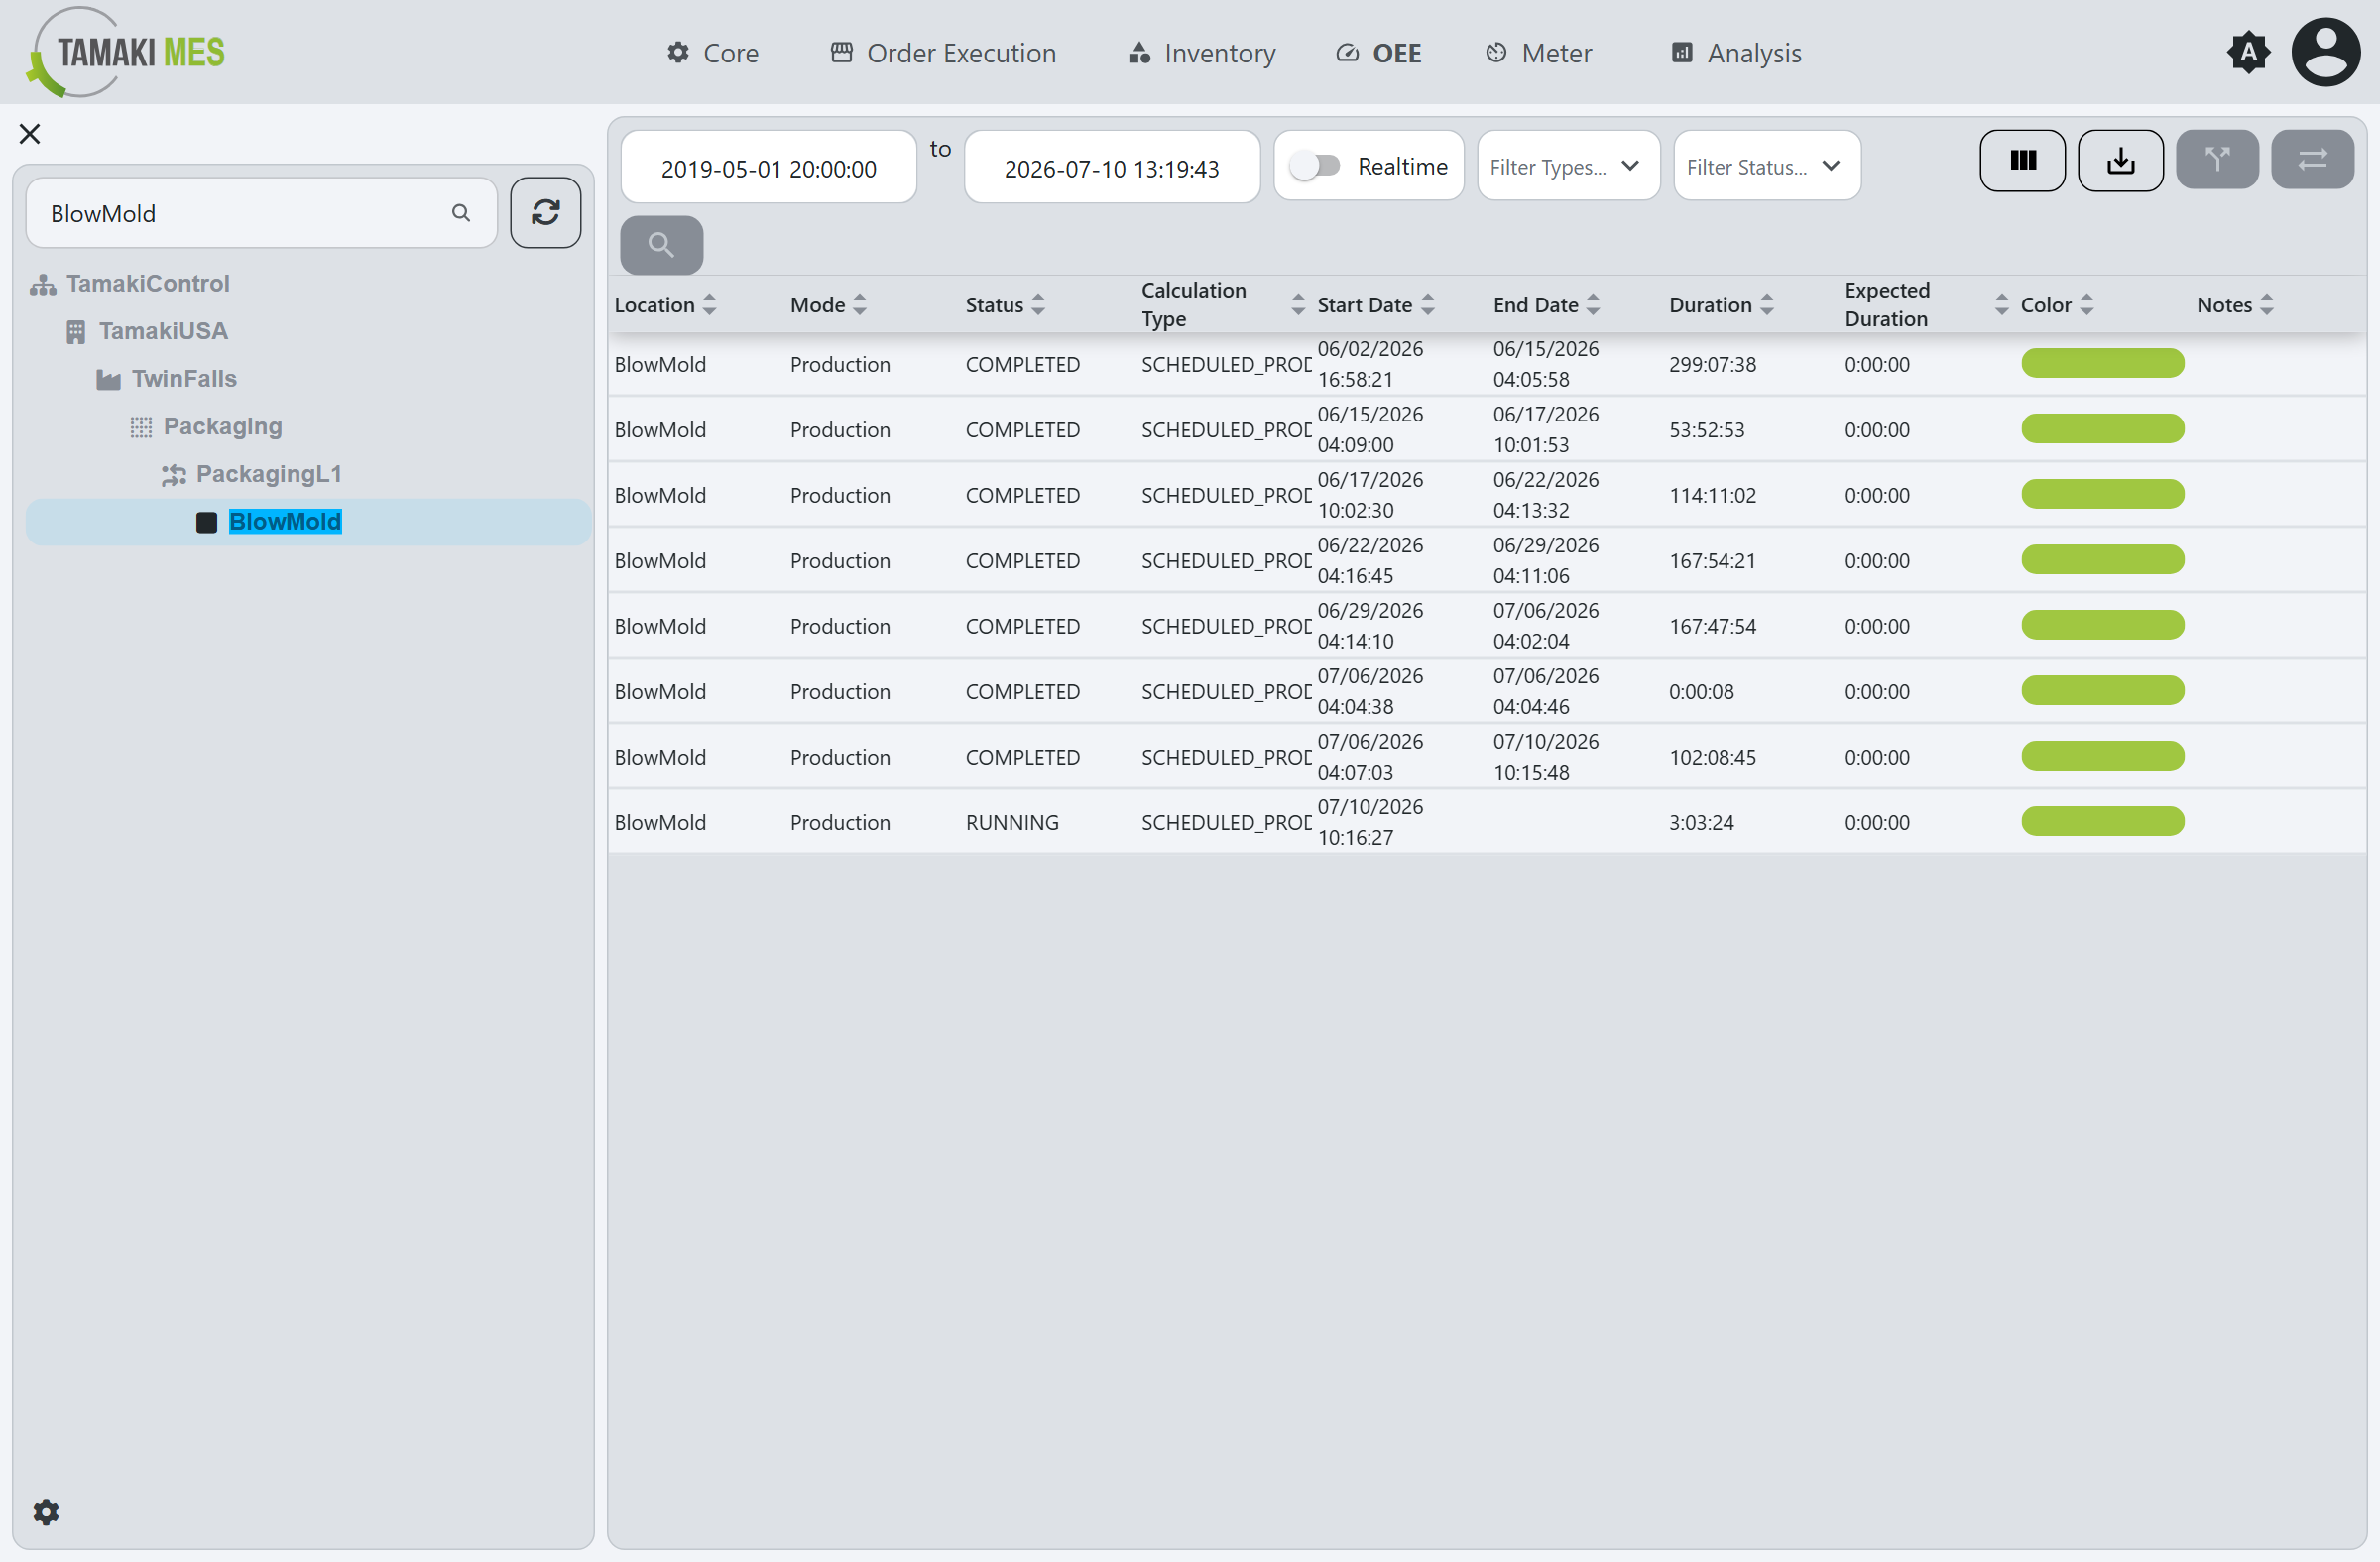Screen dimensions: 2380x1562
Task: Select TamakiControl tree node
Action: click(x=148, y=283)
